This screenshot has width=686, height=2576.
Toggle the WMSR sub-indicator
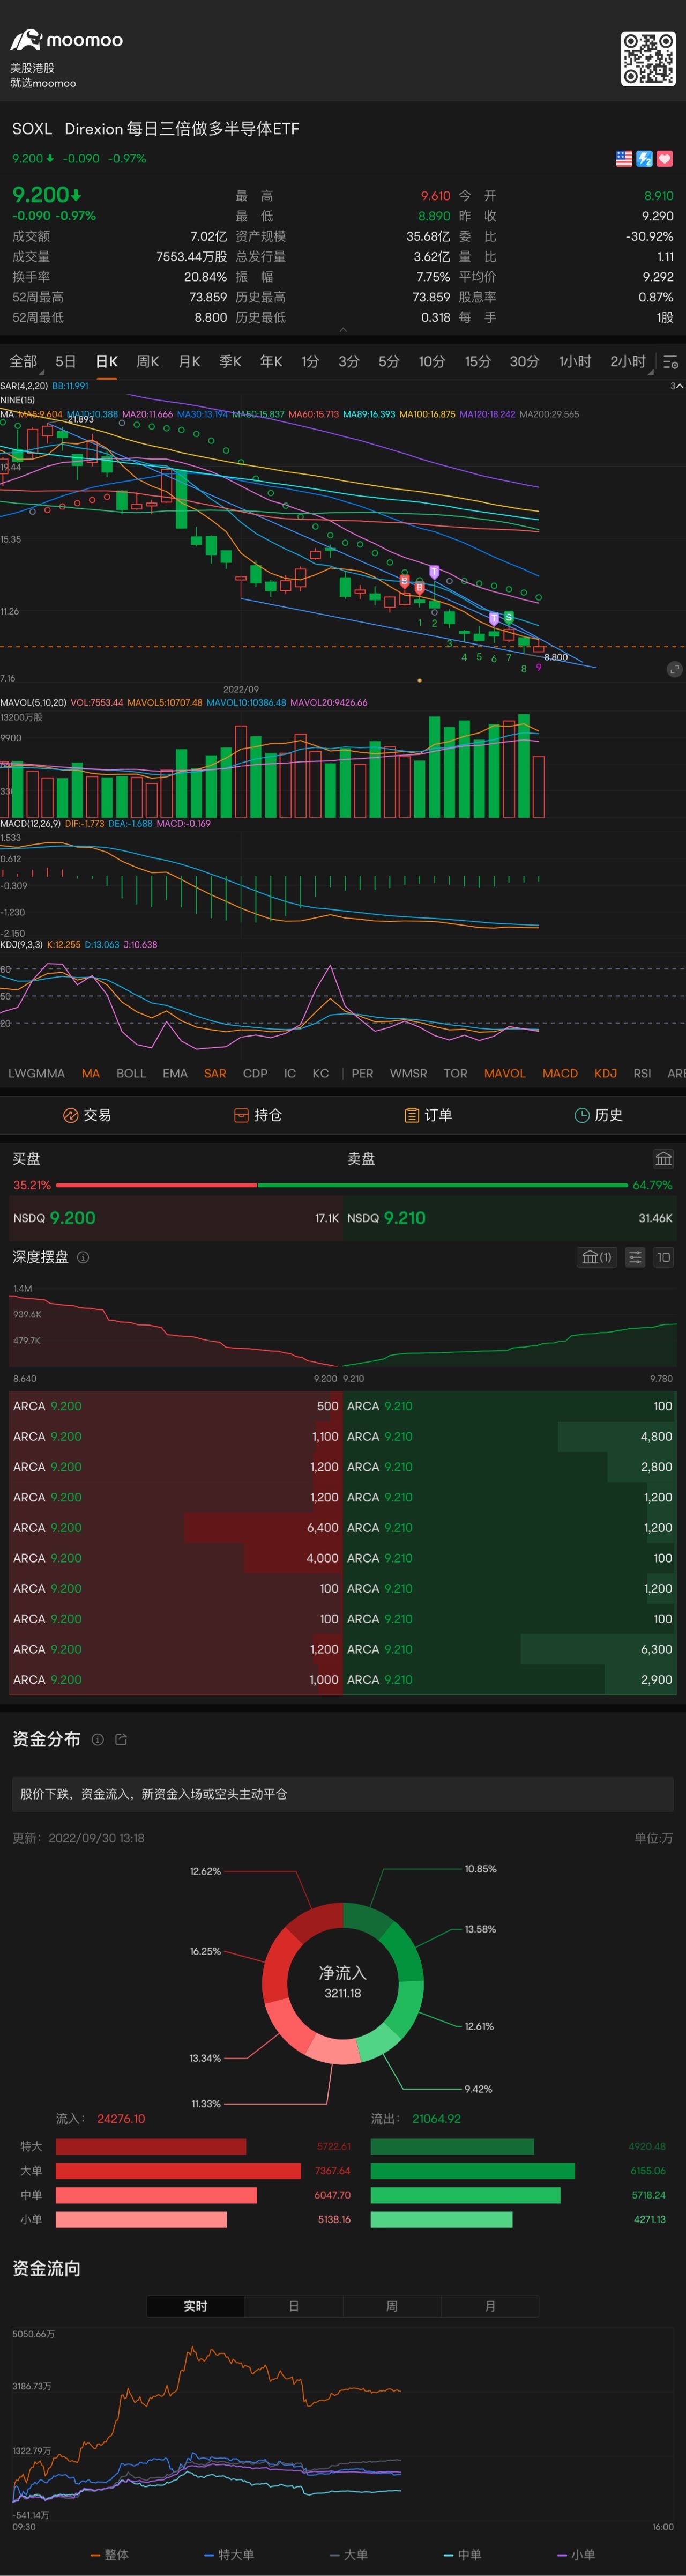click(x=408, y=1073)
